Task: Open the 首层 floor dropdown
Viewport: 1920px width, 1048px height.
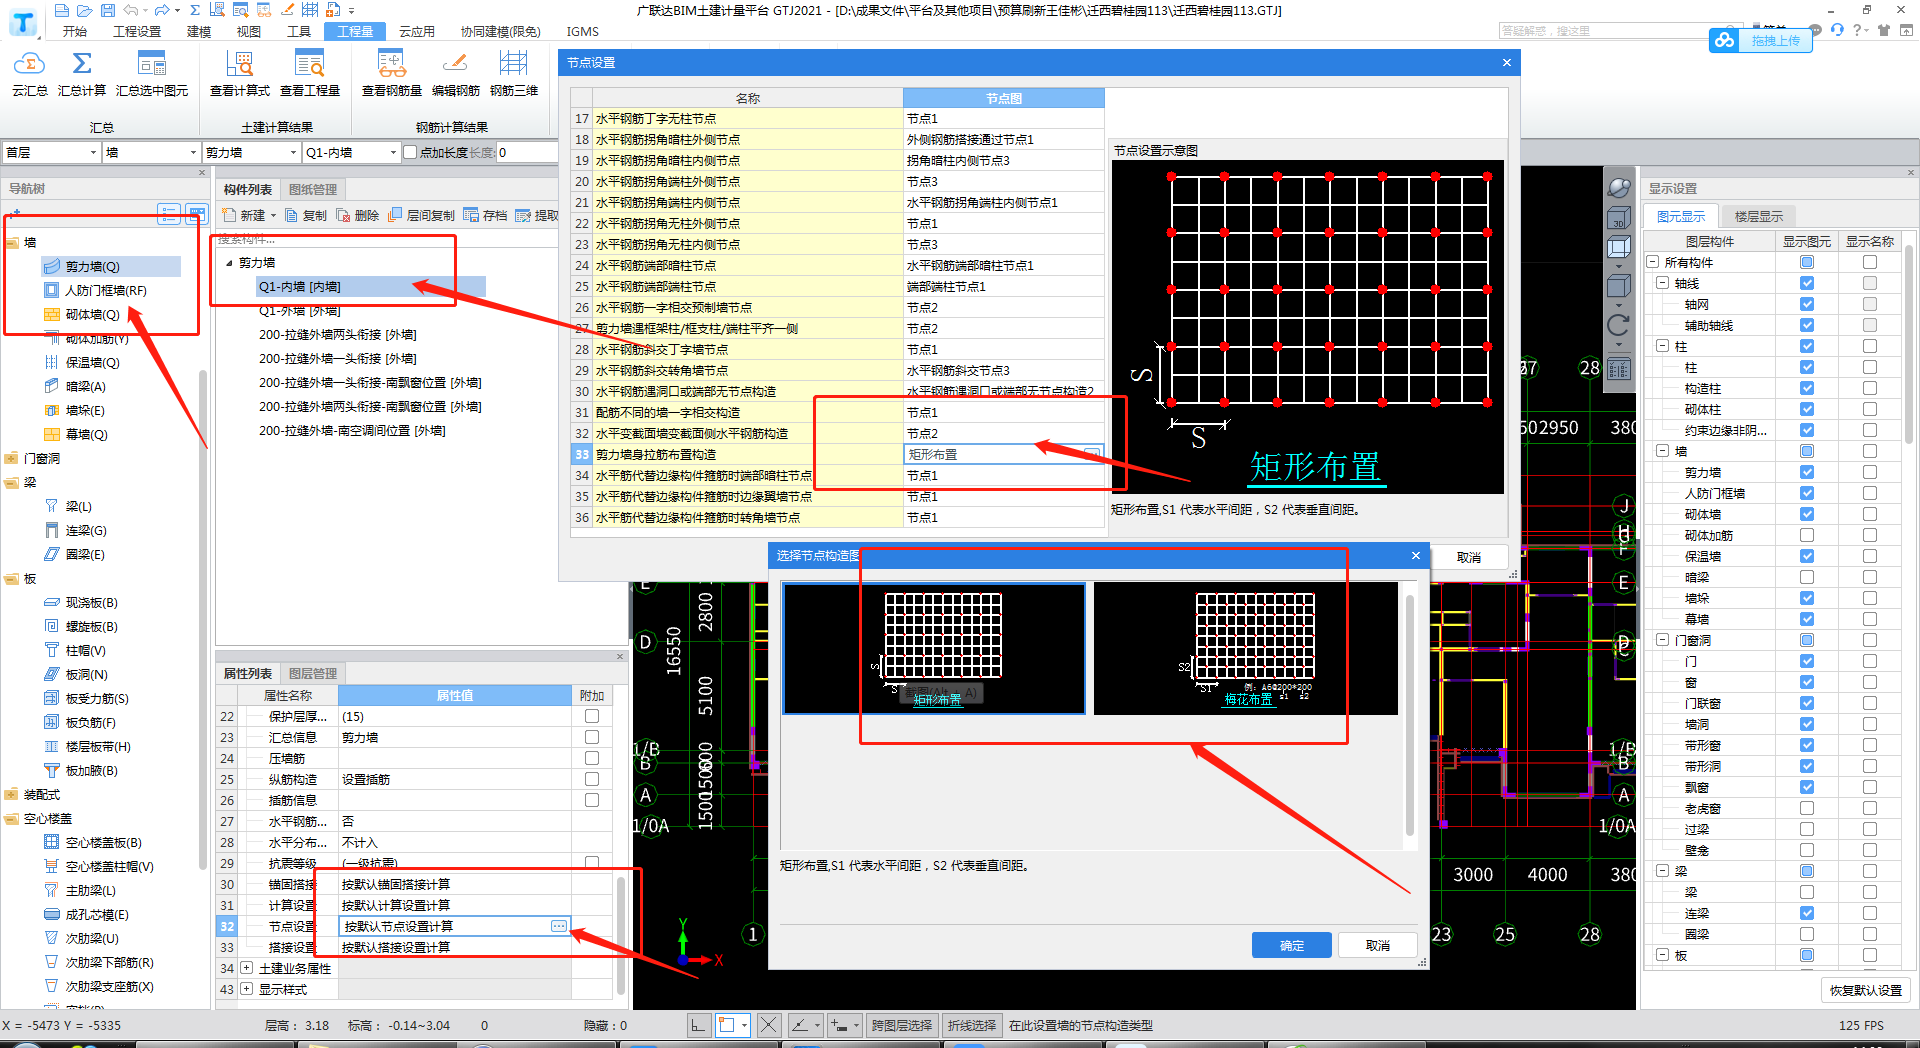Action: click(51, 152)
